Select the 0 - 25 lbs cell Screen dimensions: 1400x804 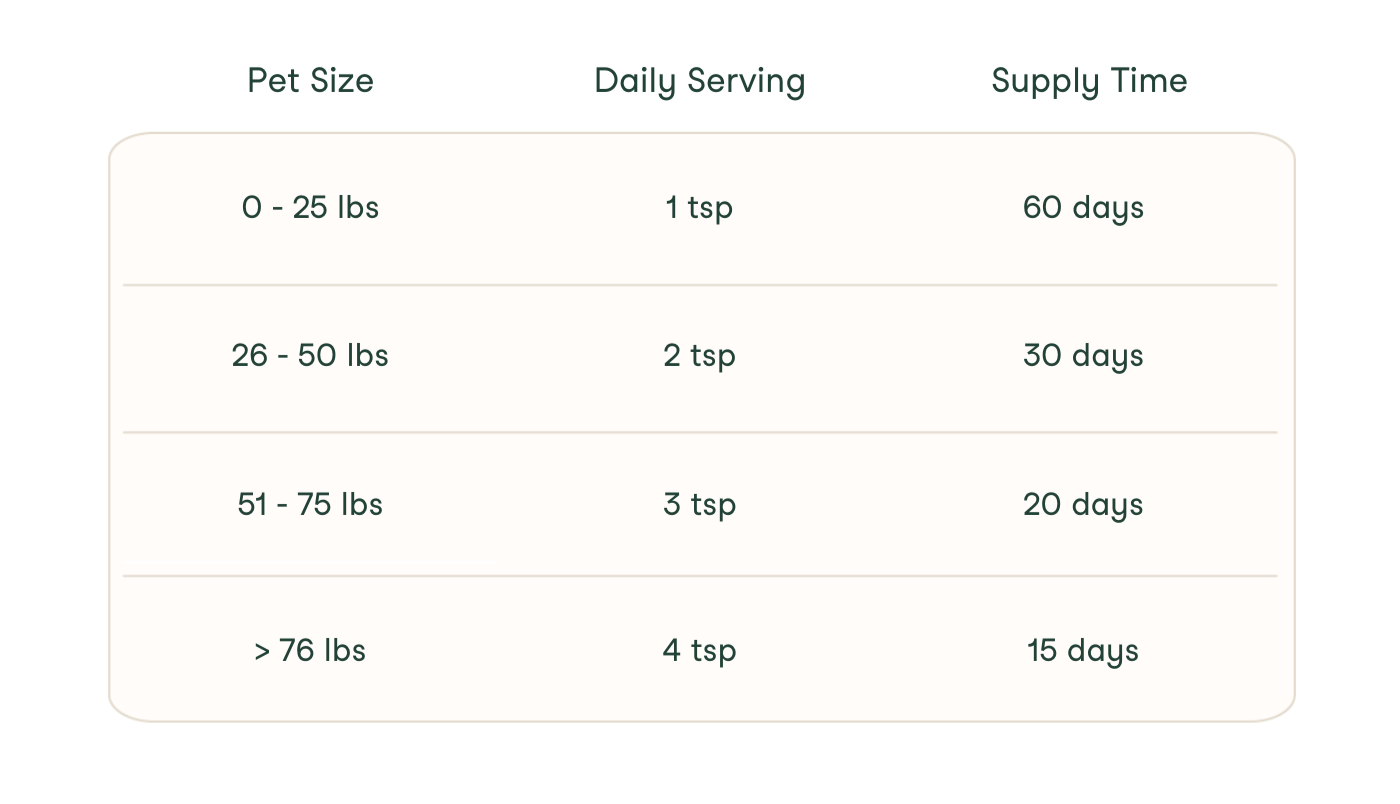click(x=310, y=208)
